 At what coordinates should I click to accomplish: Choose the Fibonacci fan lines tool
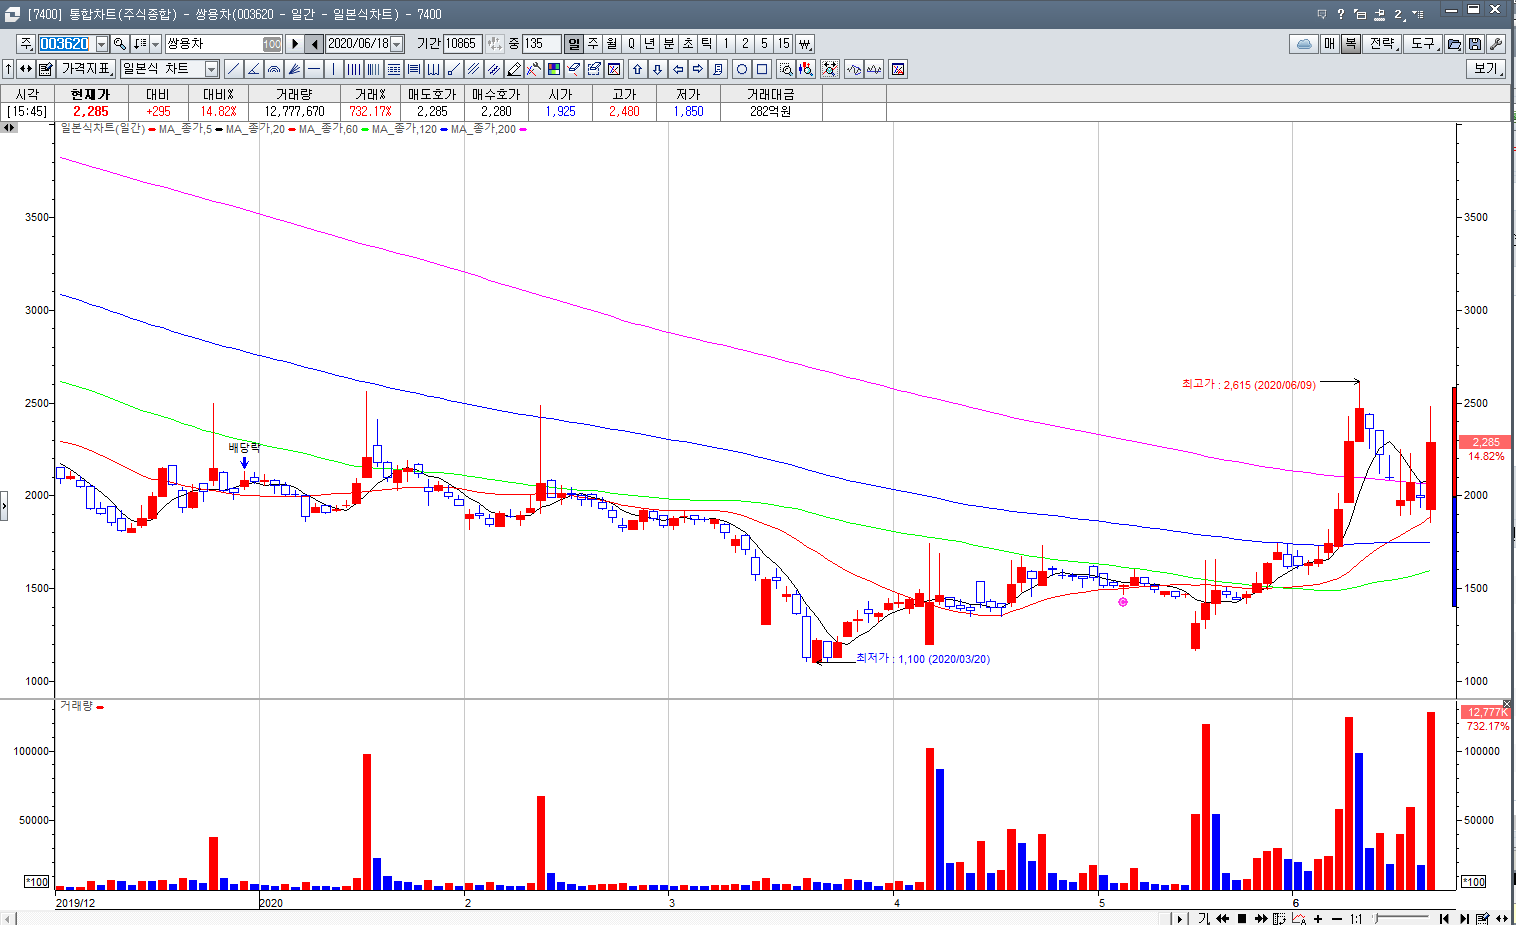tap(293, 69)
